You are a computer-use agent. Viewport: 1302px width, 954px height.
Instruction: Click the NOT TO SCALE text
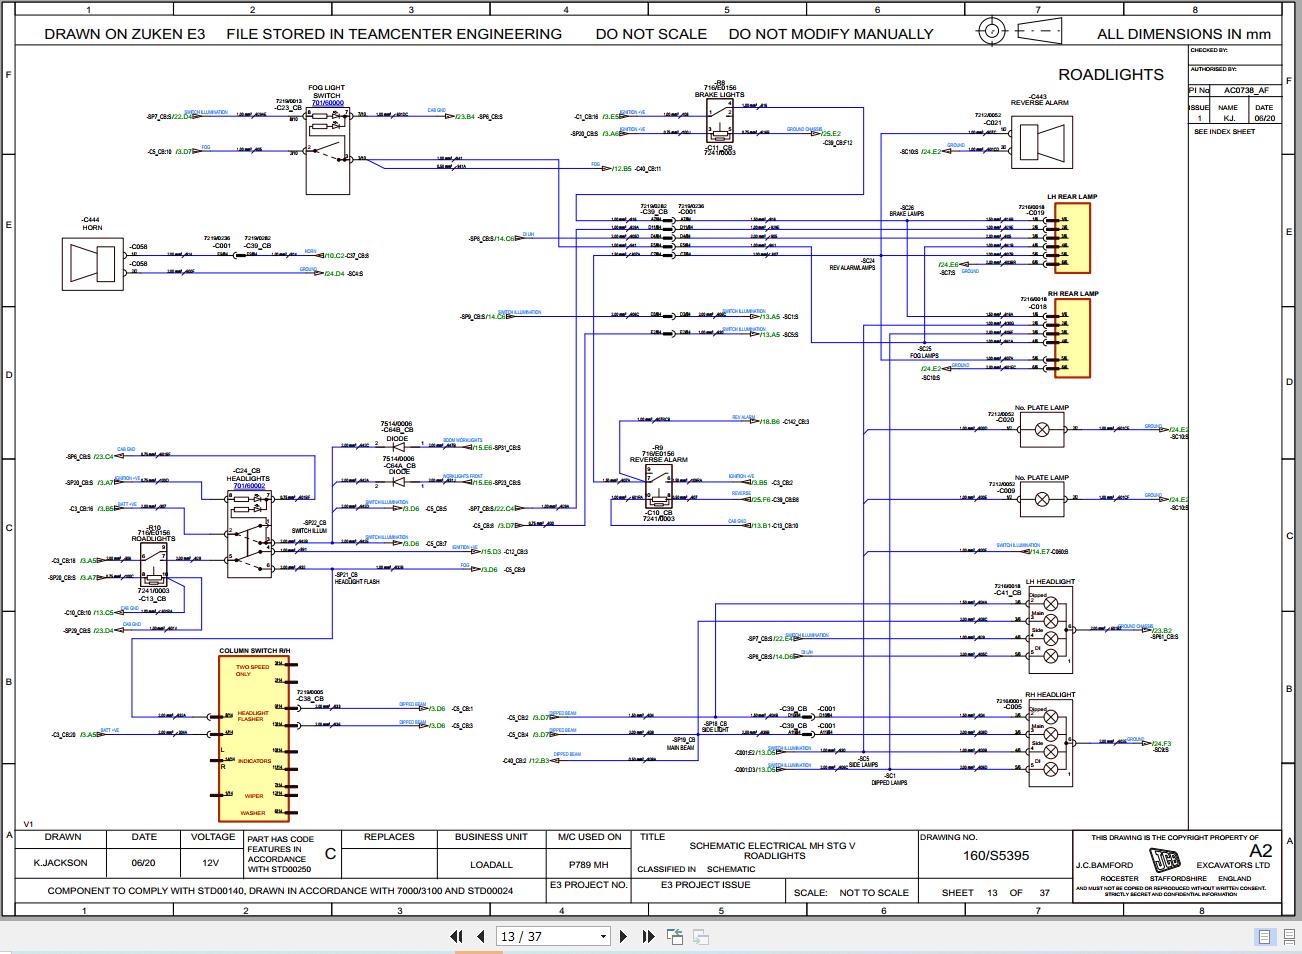pyautogui.click(x=874, y=893)
